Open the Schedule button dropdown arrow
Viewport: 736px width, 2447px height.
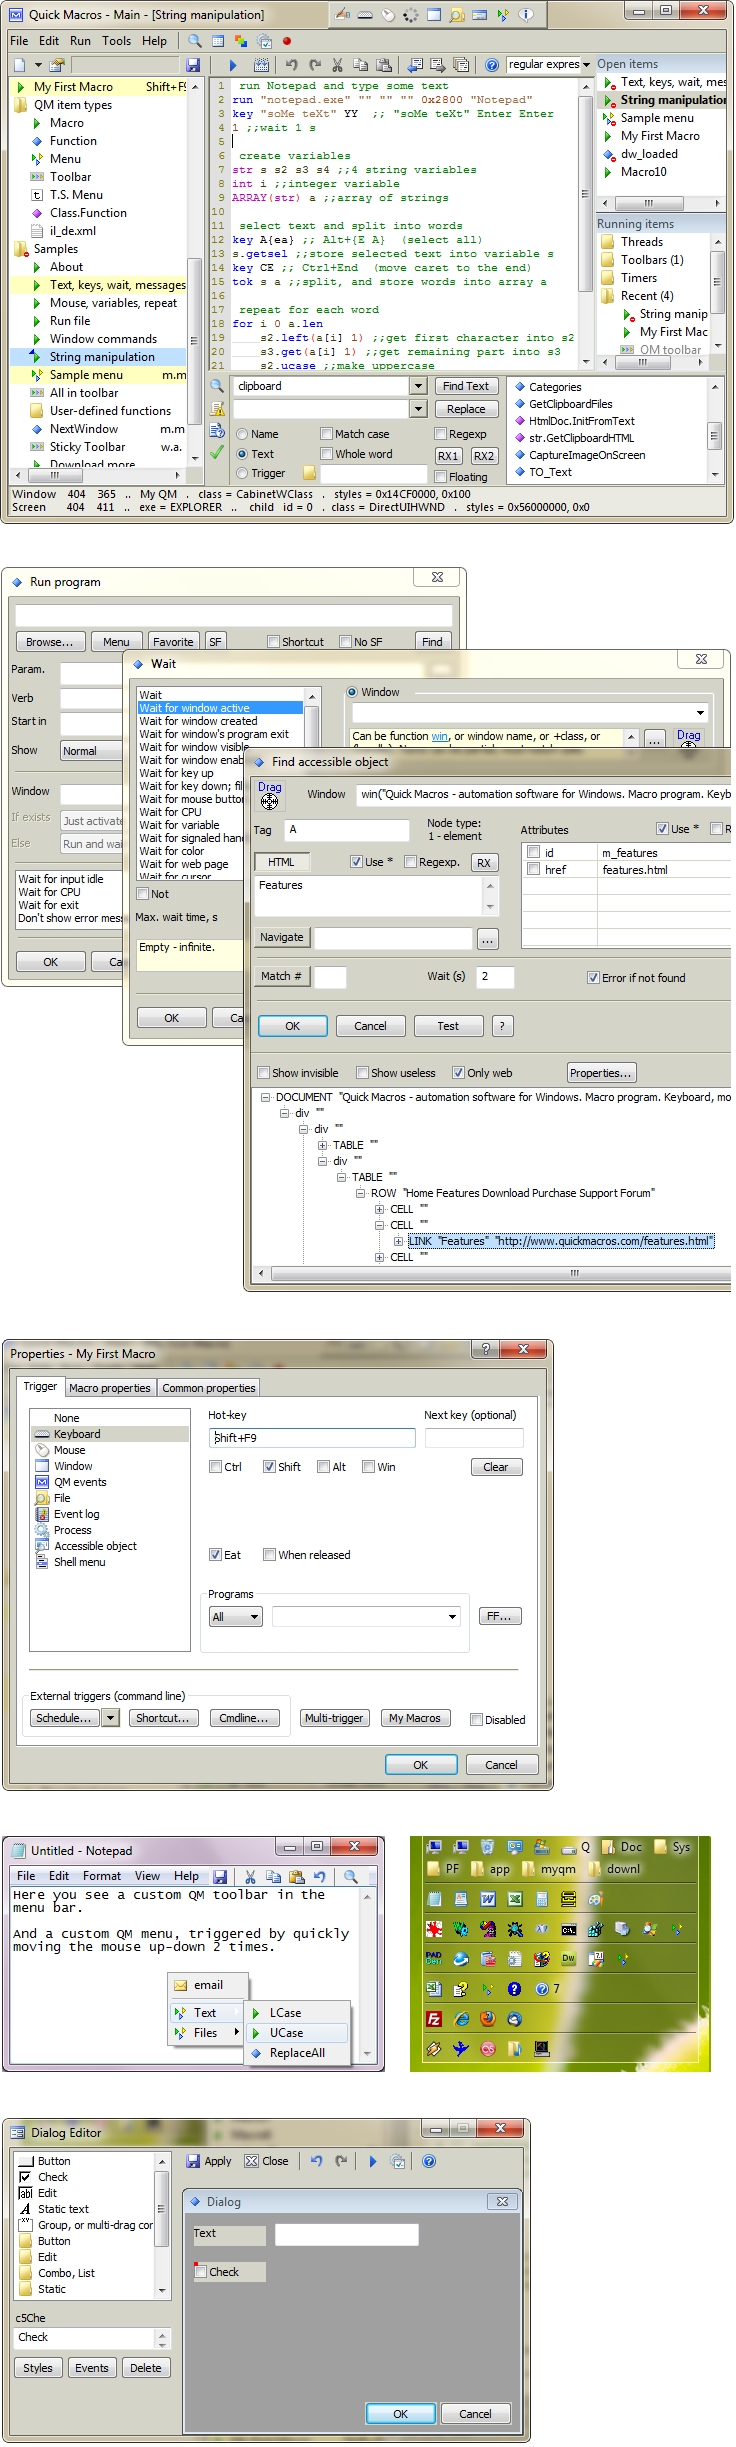(x=111, y=1718)
